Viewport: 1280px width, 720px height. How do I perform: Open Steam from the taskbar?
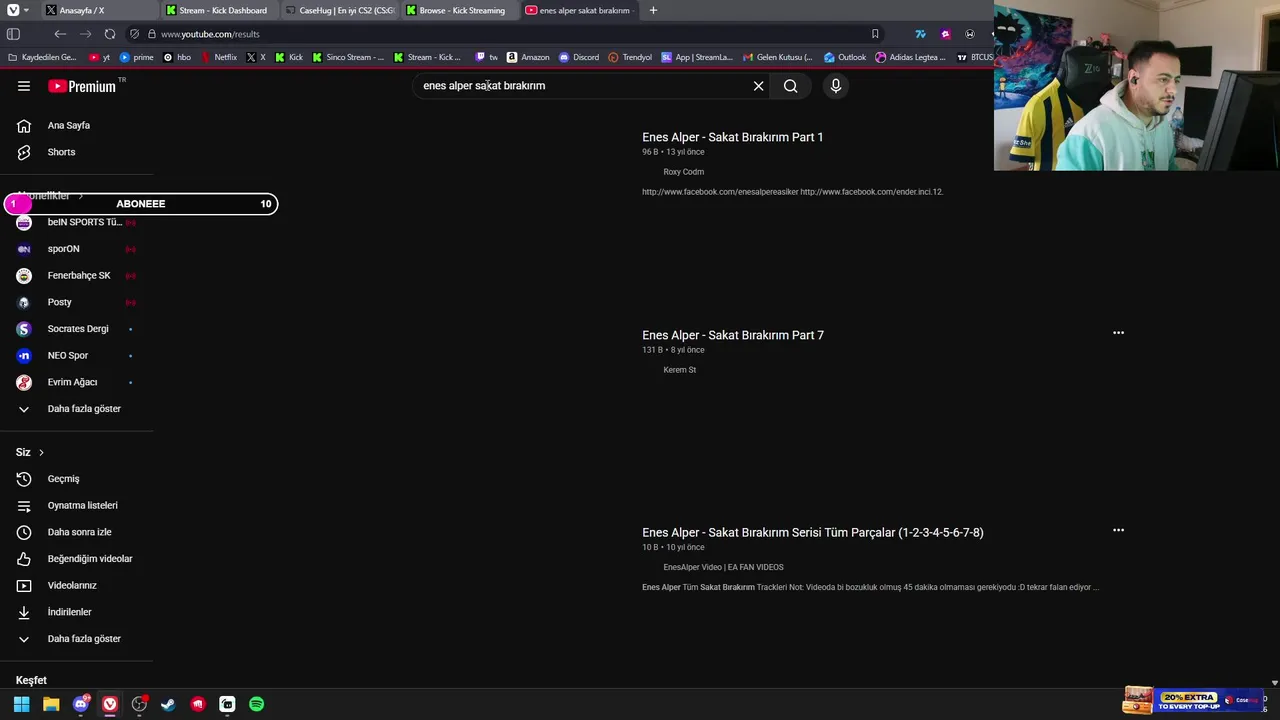click(168, 704)
